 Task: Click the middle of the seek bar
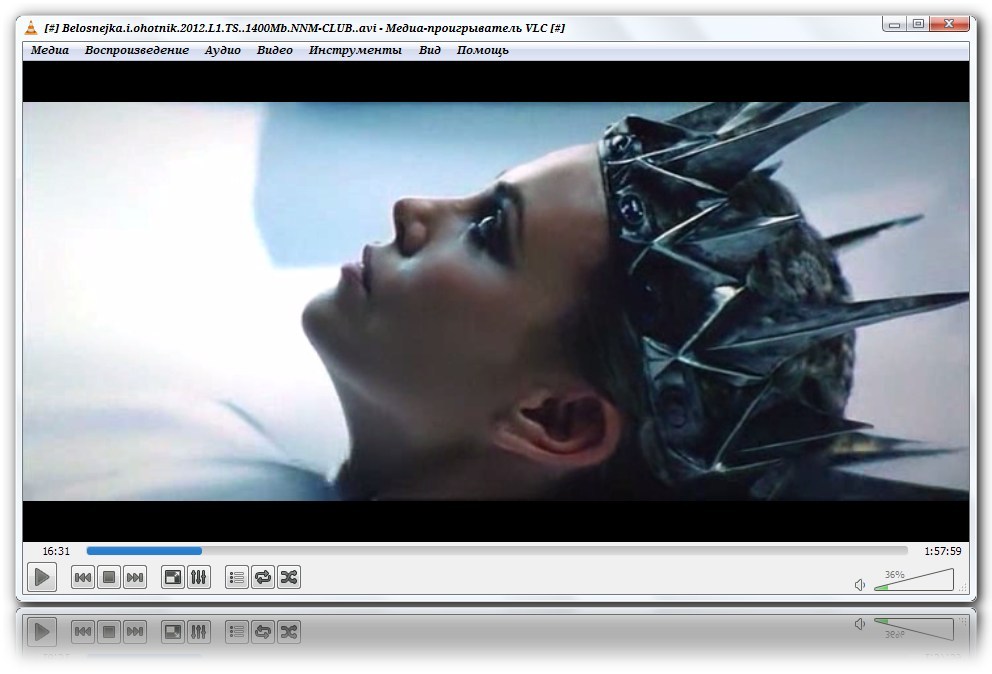pos(497,550)
